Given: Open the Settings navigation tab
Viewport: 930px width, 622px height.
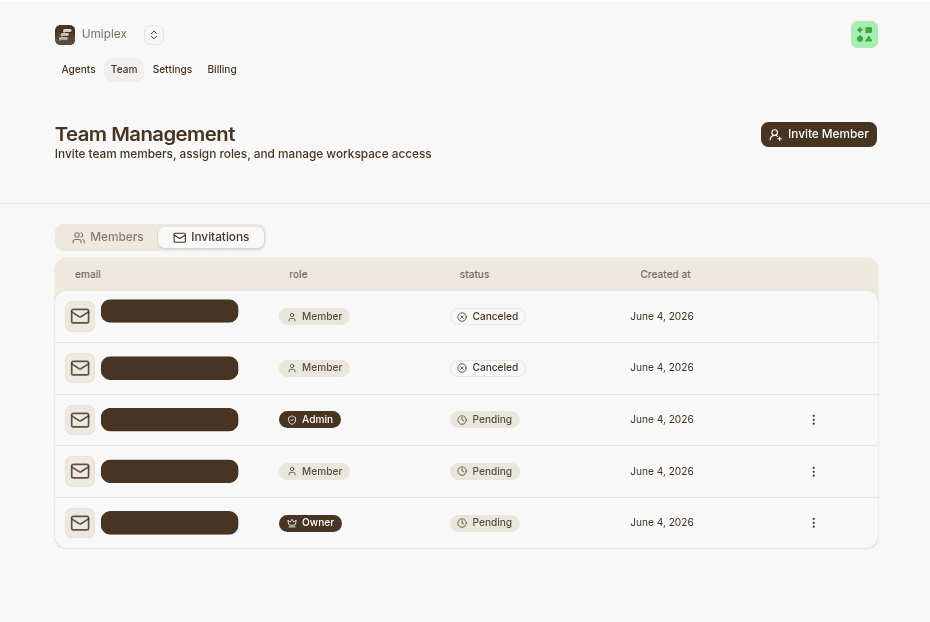Looking at the screenshot, I should 172,69.
